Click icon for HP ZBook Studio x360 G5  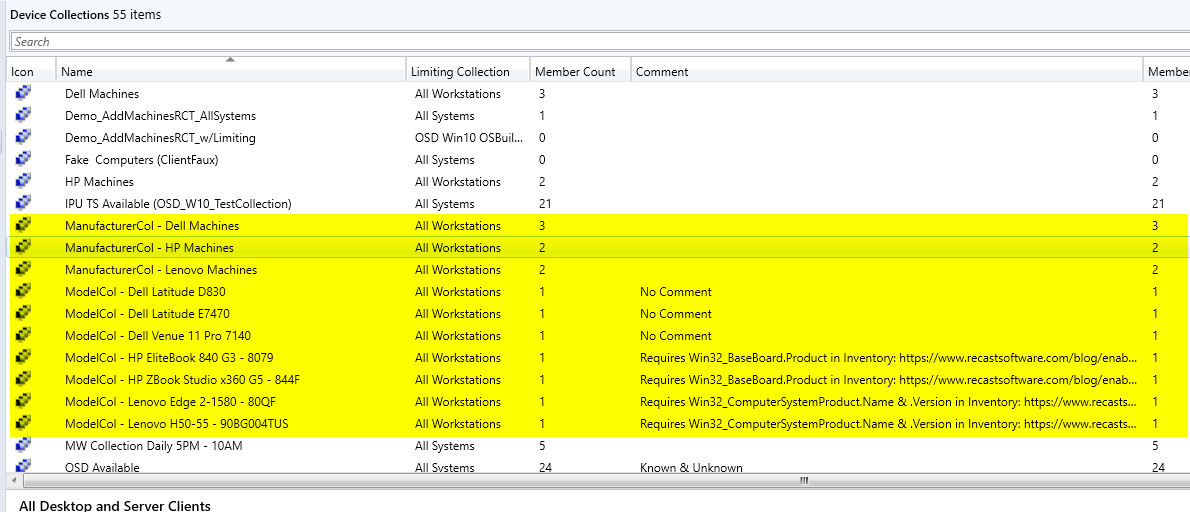(23, 379)
